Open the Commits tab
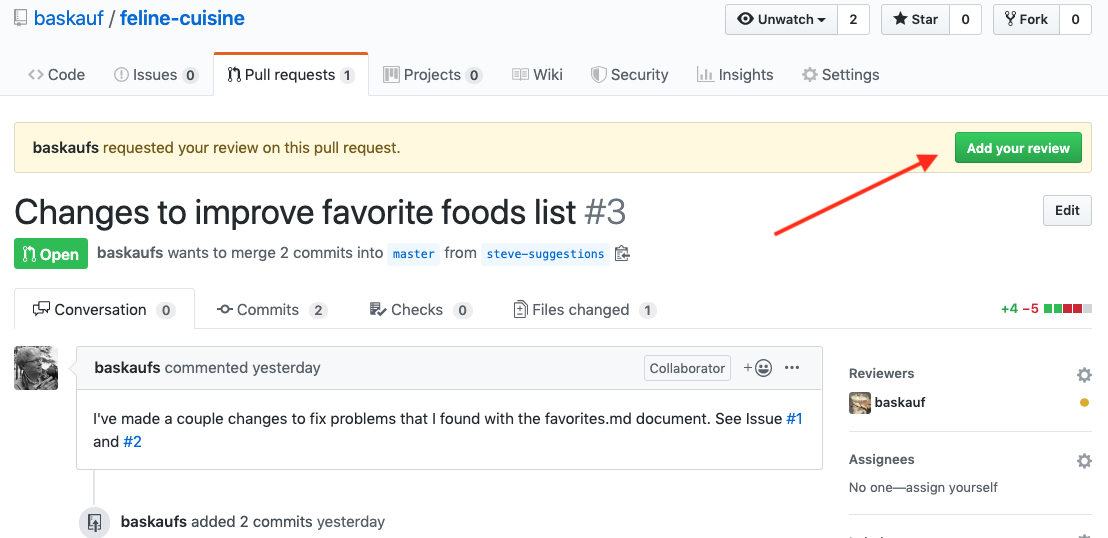Viewport: 1108px width, 538px height. pyautogui.click(x=272, y=310)
